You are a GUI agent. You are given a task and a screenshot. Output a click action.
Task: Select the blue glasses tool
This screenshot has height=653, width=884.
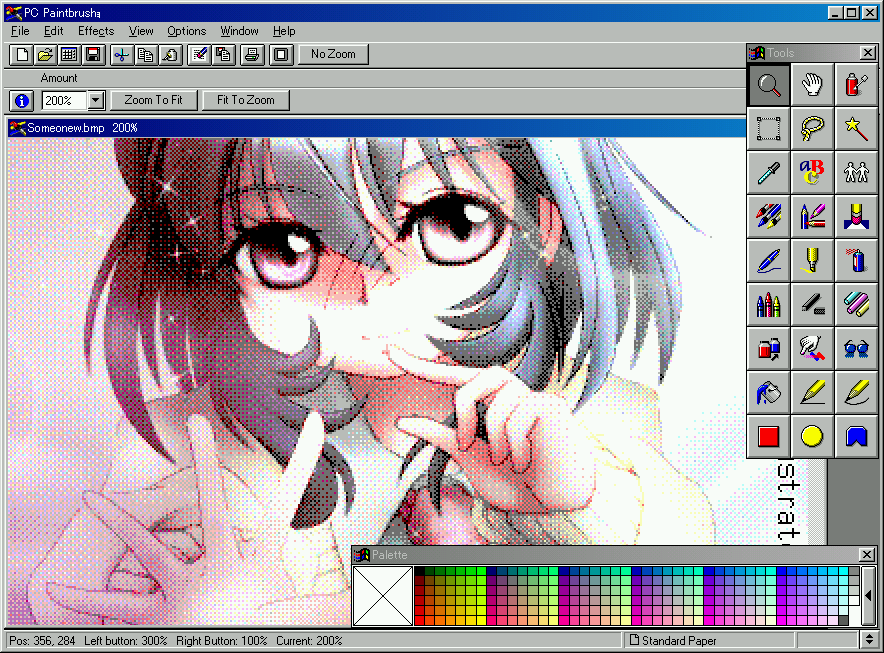coord(856,348)
